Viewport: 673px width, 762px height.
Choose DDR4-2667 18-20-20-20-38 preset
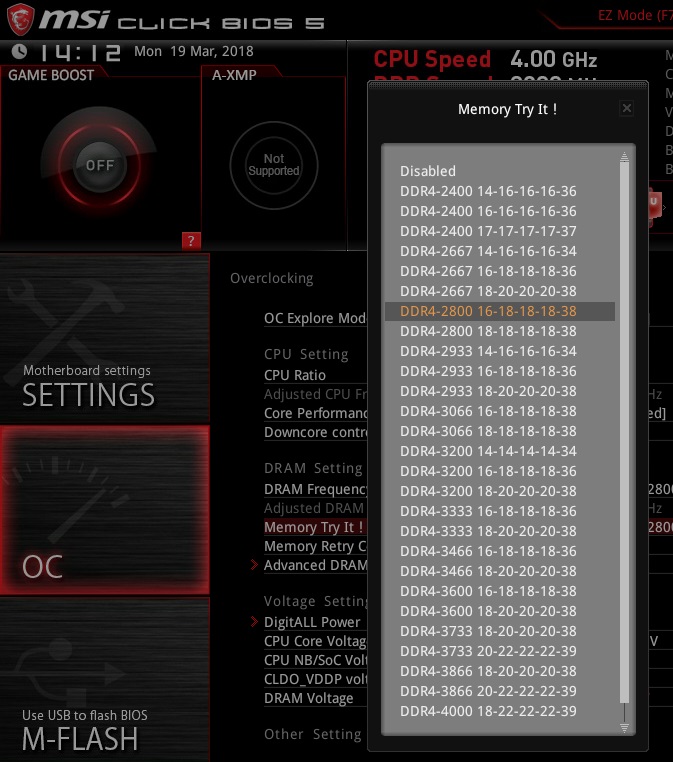pos(488,291)
